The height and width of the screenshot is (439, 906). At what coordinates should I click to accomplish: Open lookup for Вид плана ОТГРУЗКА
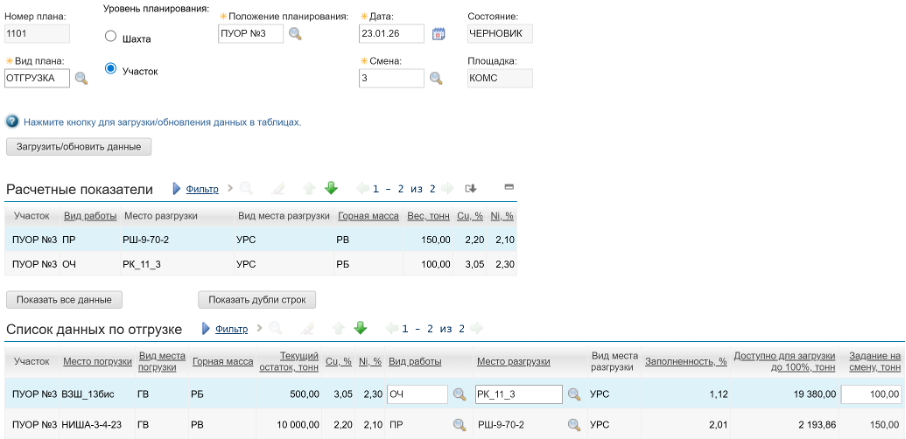point(84,77)
